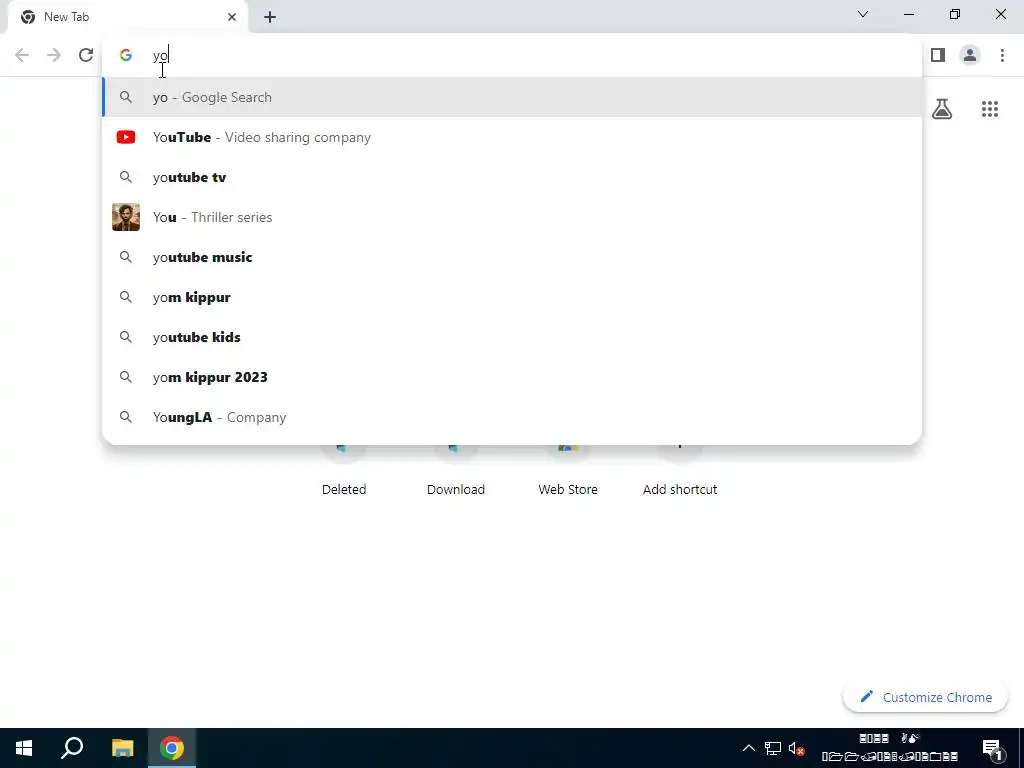Select 'yo - Google Search' suggestion
This screenshot has width=1024, height=768.
coord(512,97)
